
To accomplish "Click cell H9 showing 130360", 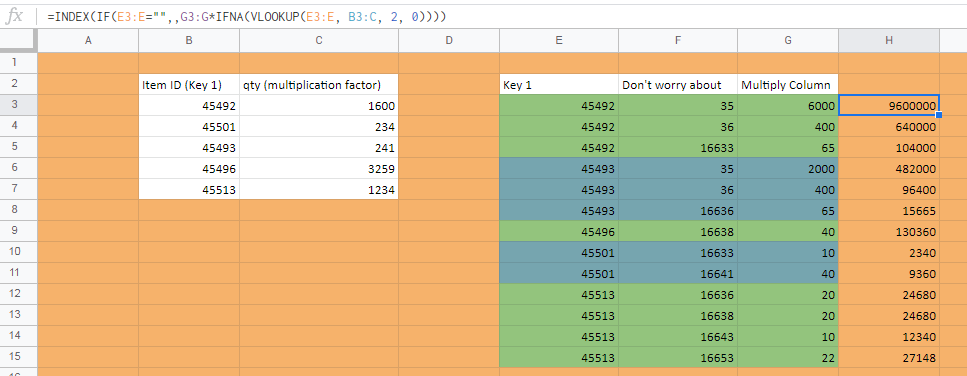I will coord(889,231).
